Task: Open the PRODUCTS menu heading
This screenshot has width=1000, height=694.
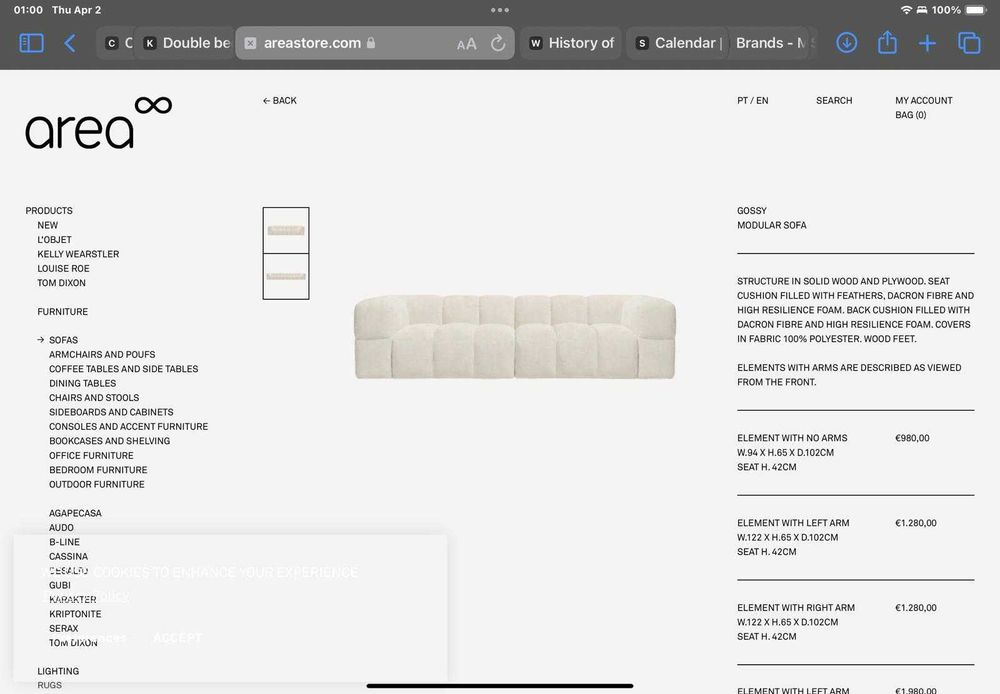Action: pos(49,210)
